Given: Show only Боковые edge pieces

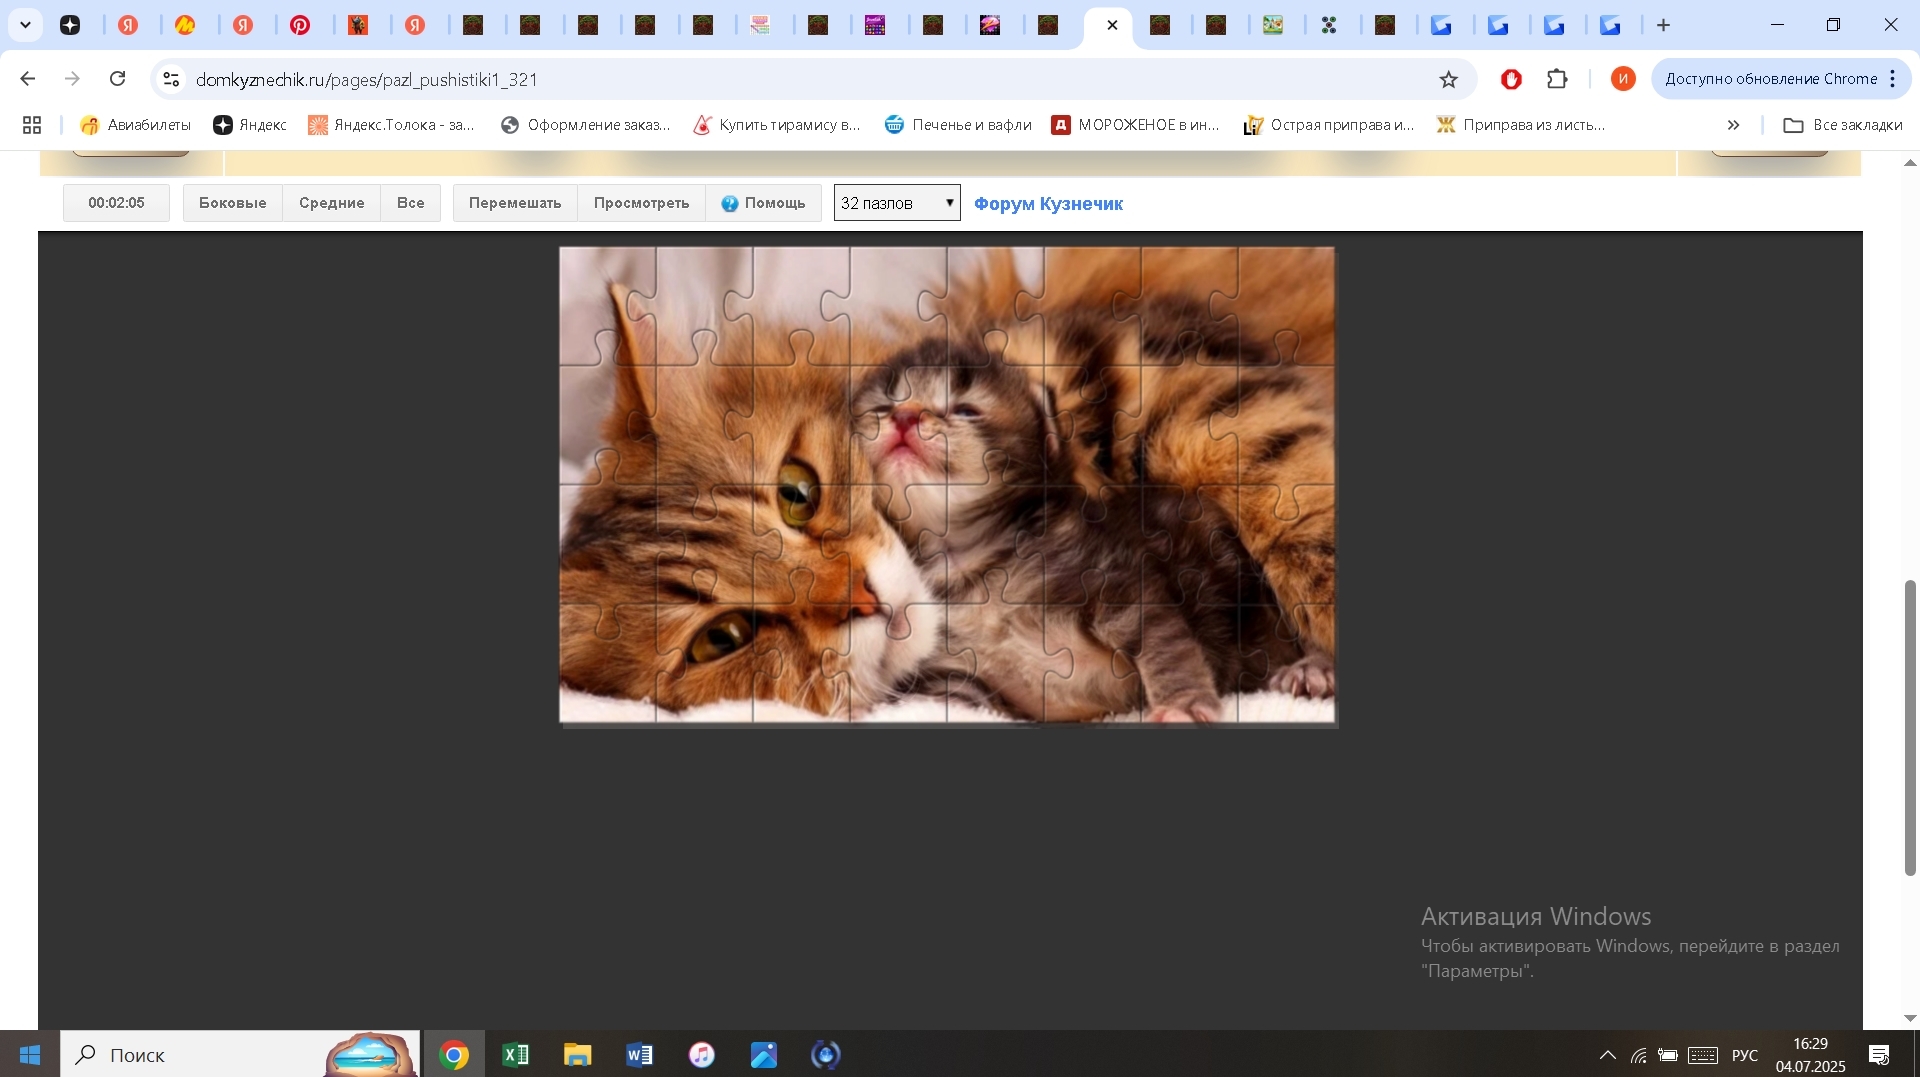Looking at the screenshot, I should (233, 203).
